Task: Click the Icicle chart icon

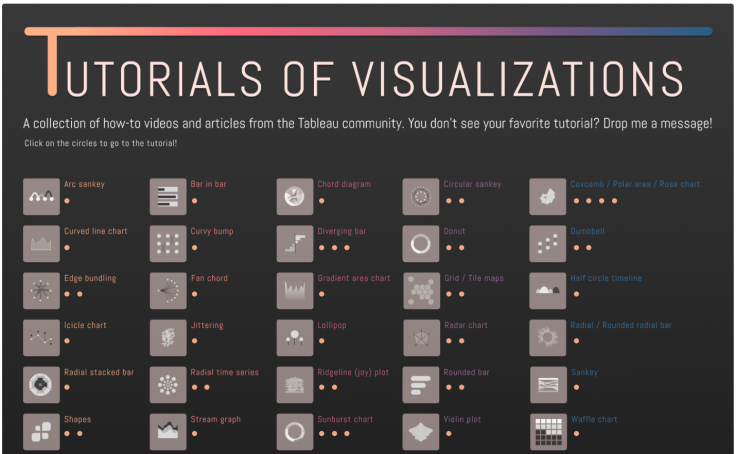Action: tap(41, 338)
